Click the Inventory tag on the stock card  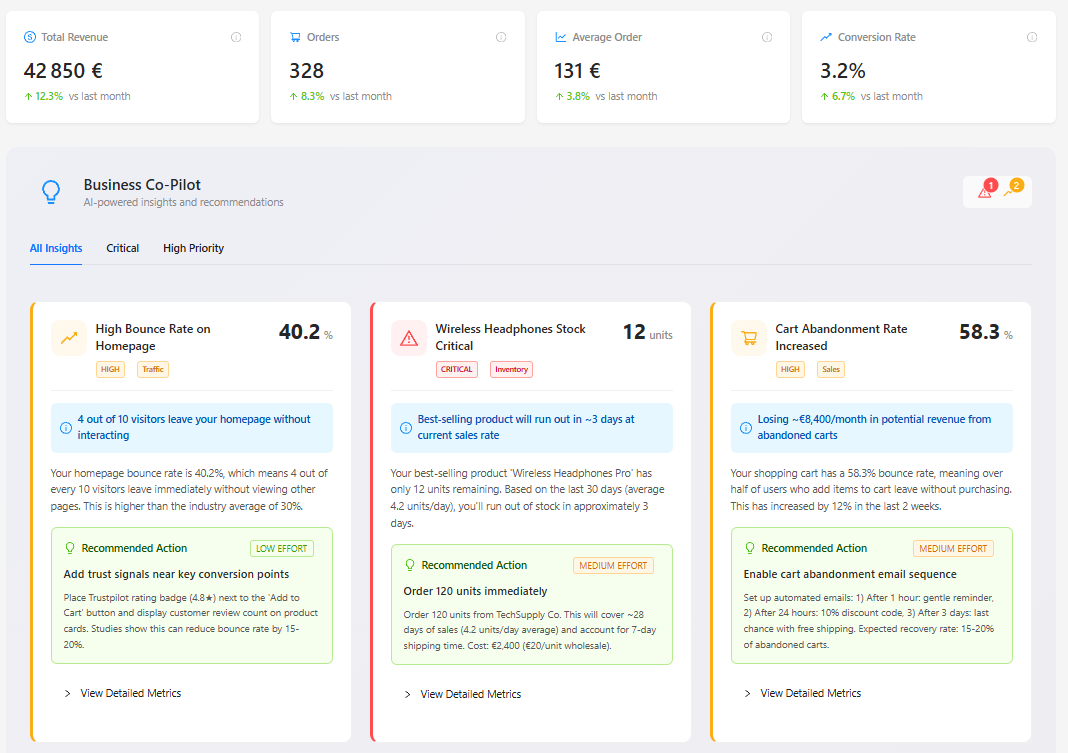point(511,369)
